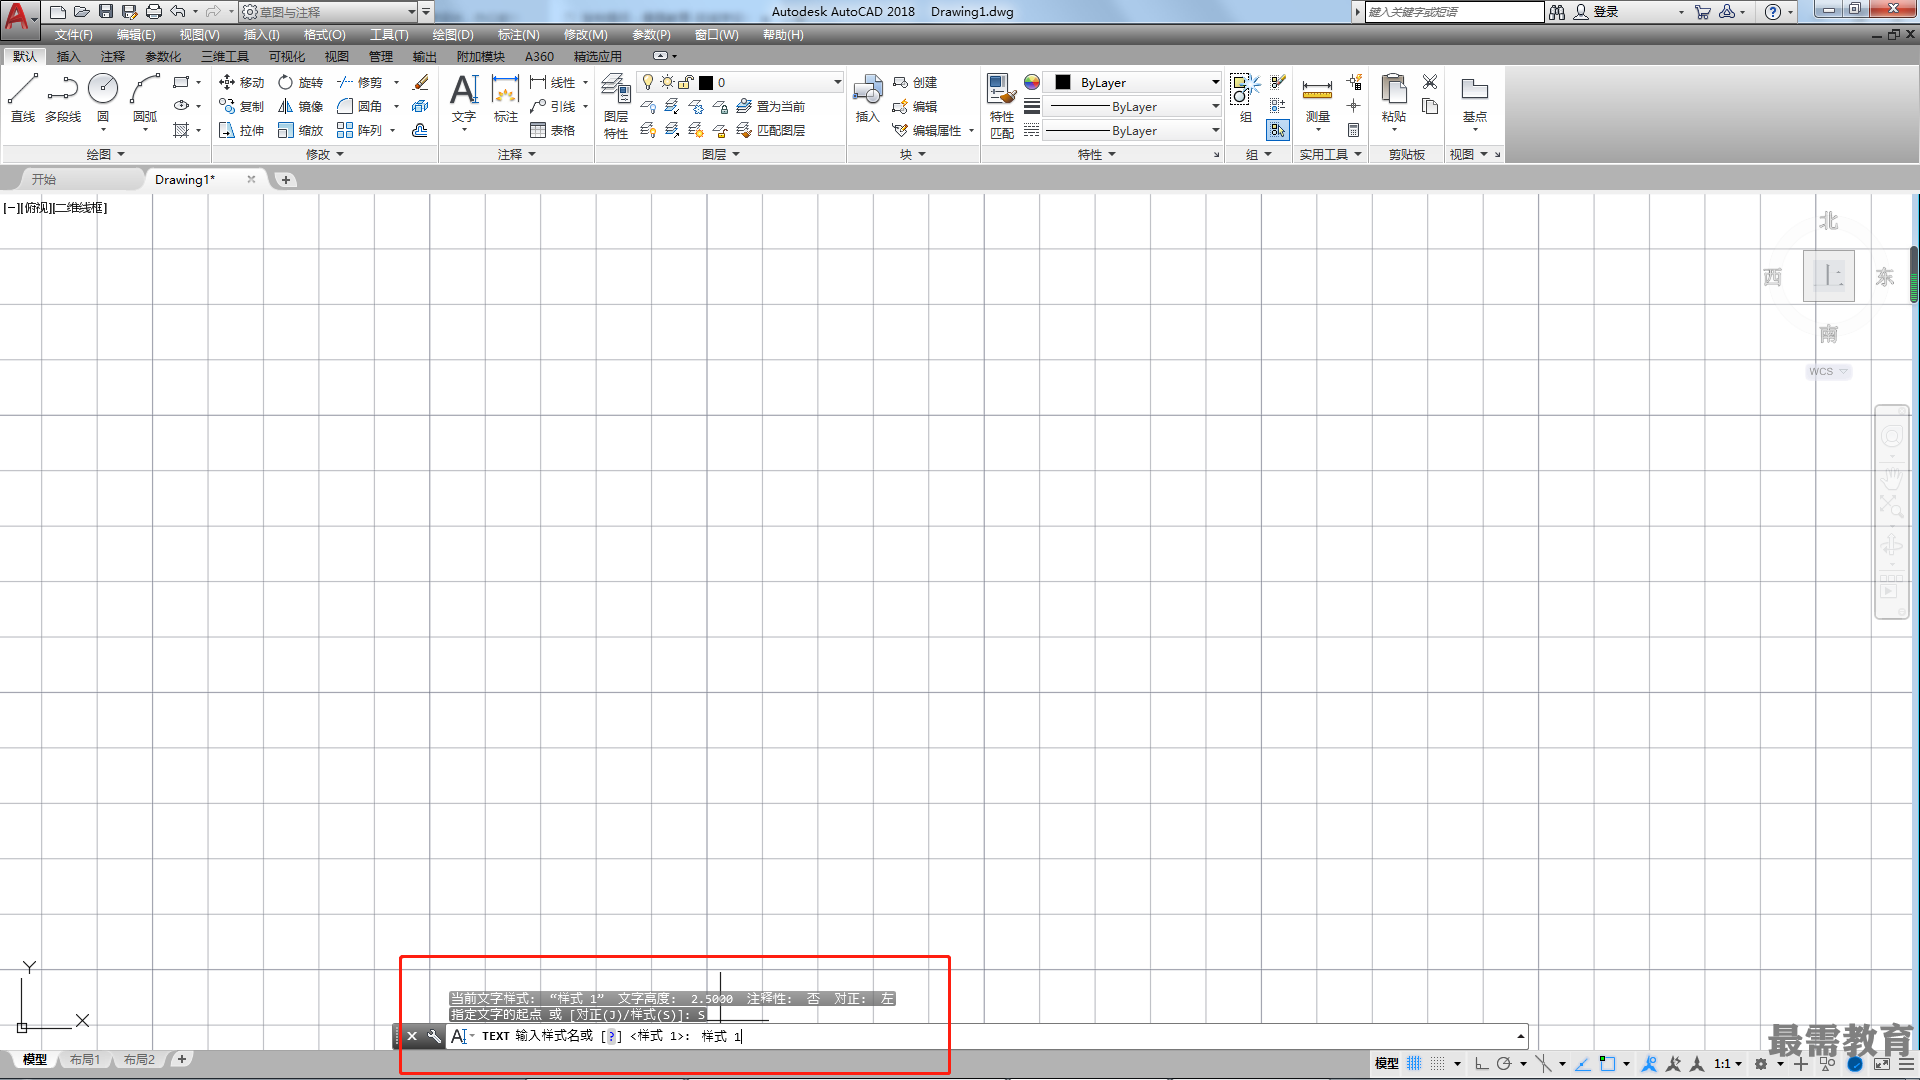Expand the Annotation (注释) panel
1920x1080 pixels.
pos(517,154)
